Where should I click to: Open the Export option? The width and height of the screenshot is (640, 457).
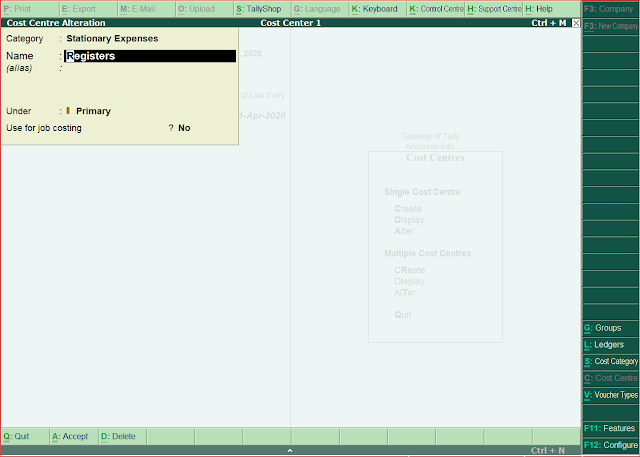(x=89, y=9)
